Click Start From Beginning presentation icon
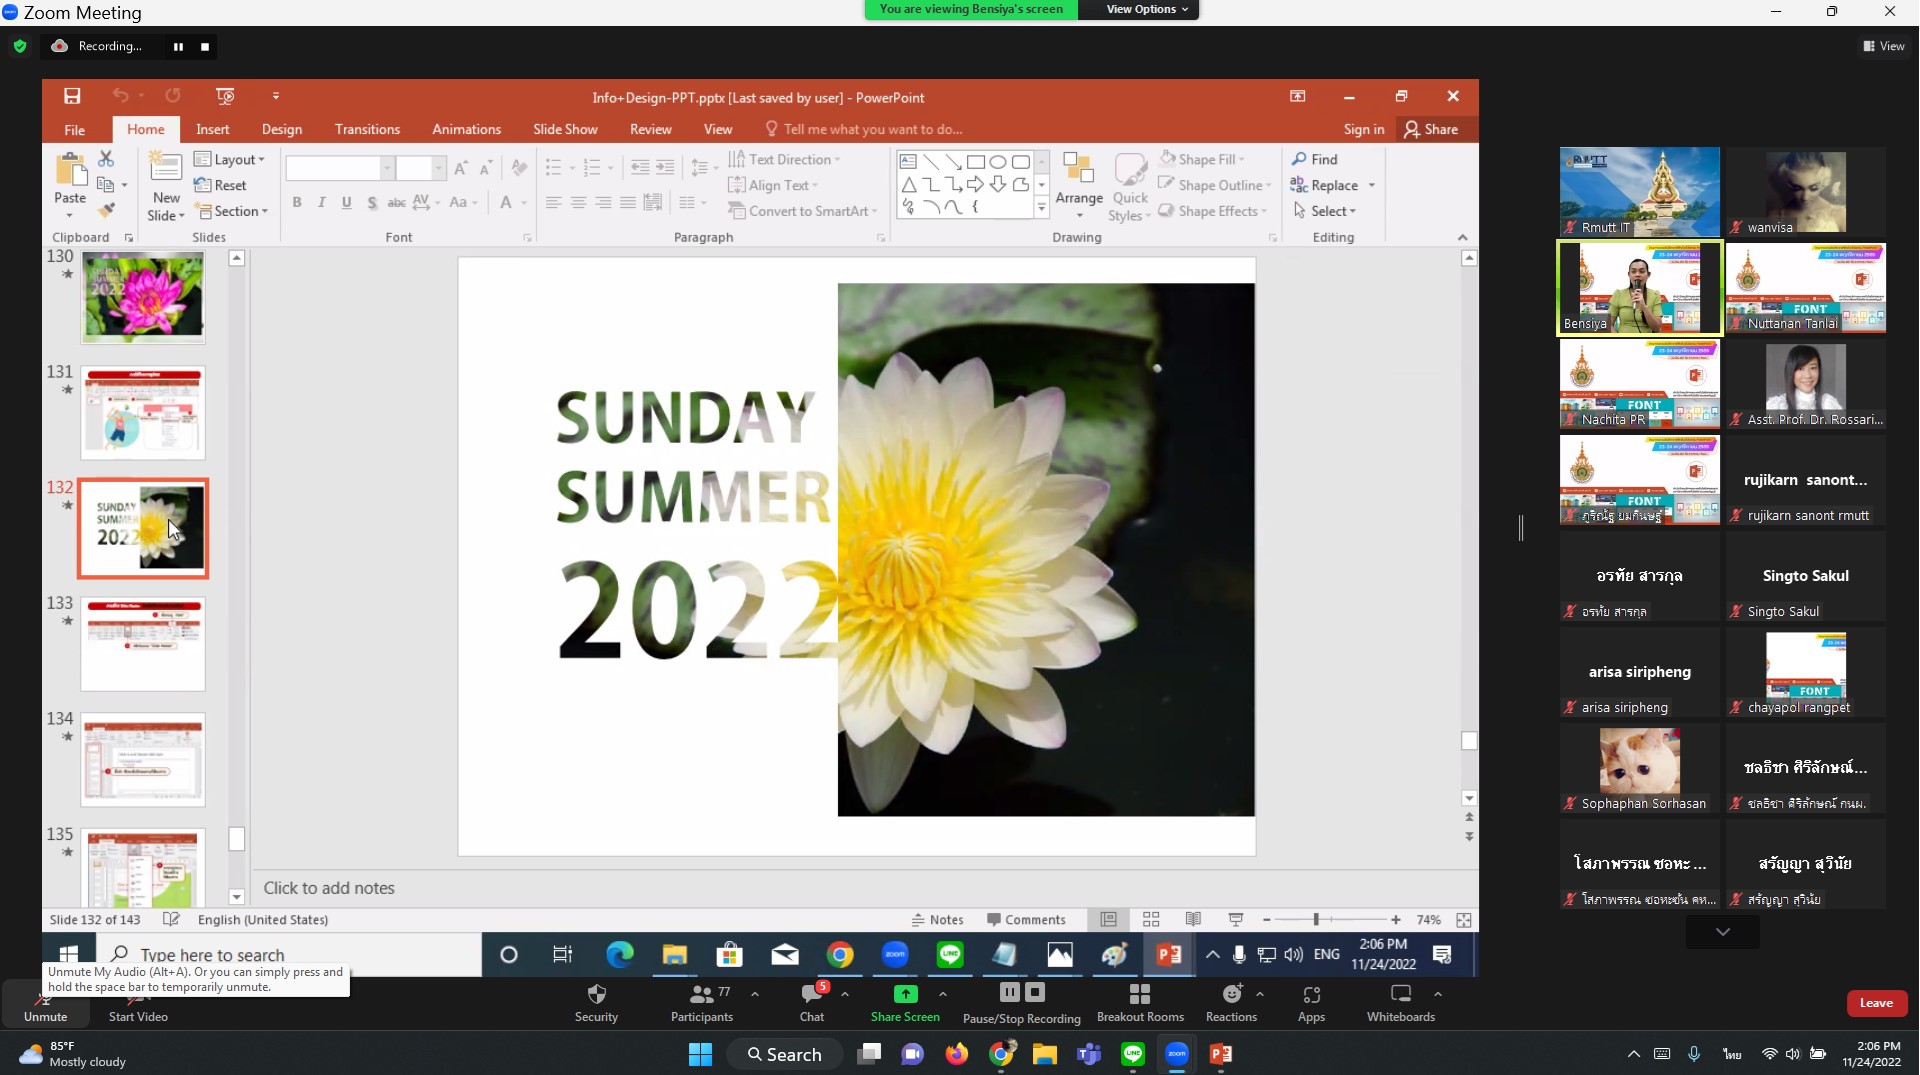The image size is (1920, 1075). point(225,96)
